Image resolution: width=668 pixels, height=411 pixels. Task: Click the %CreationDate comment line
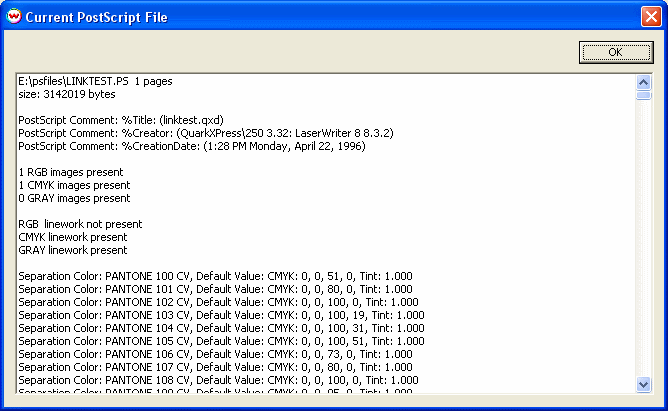(x=192, y=146)
